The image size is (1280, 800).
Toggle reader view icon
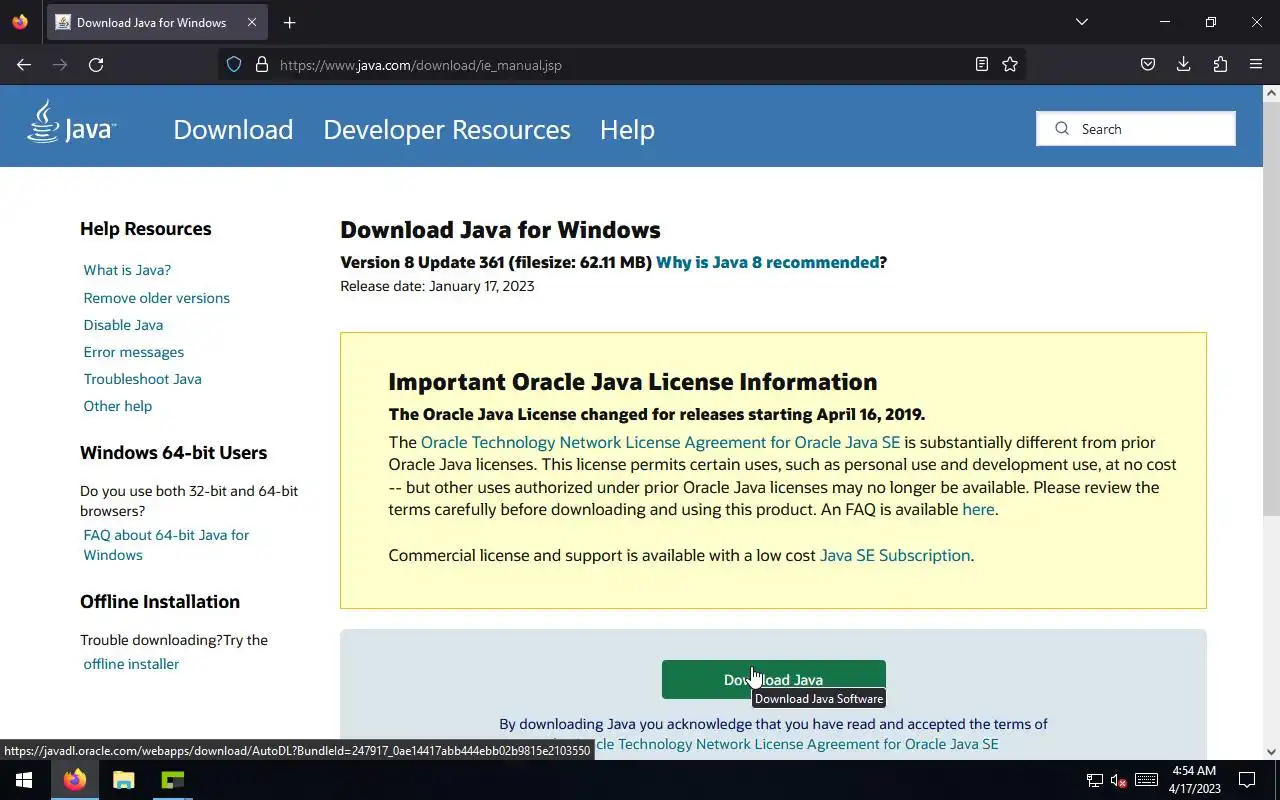tap(982, 65)
